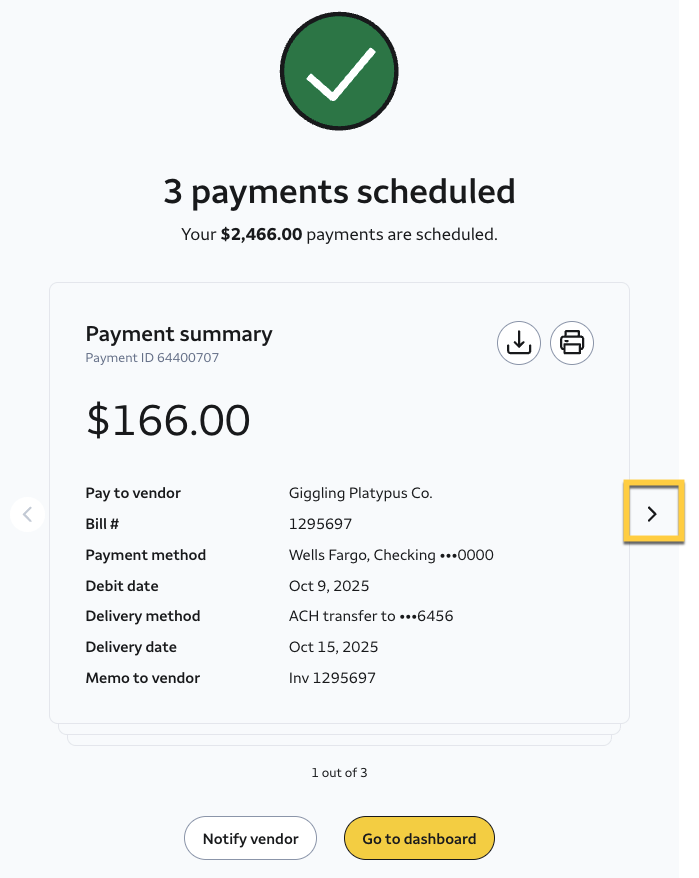
Task: Go back to previous payment summary
Action: [x=27, y=514]
